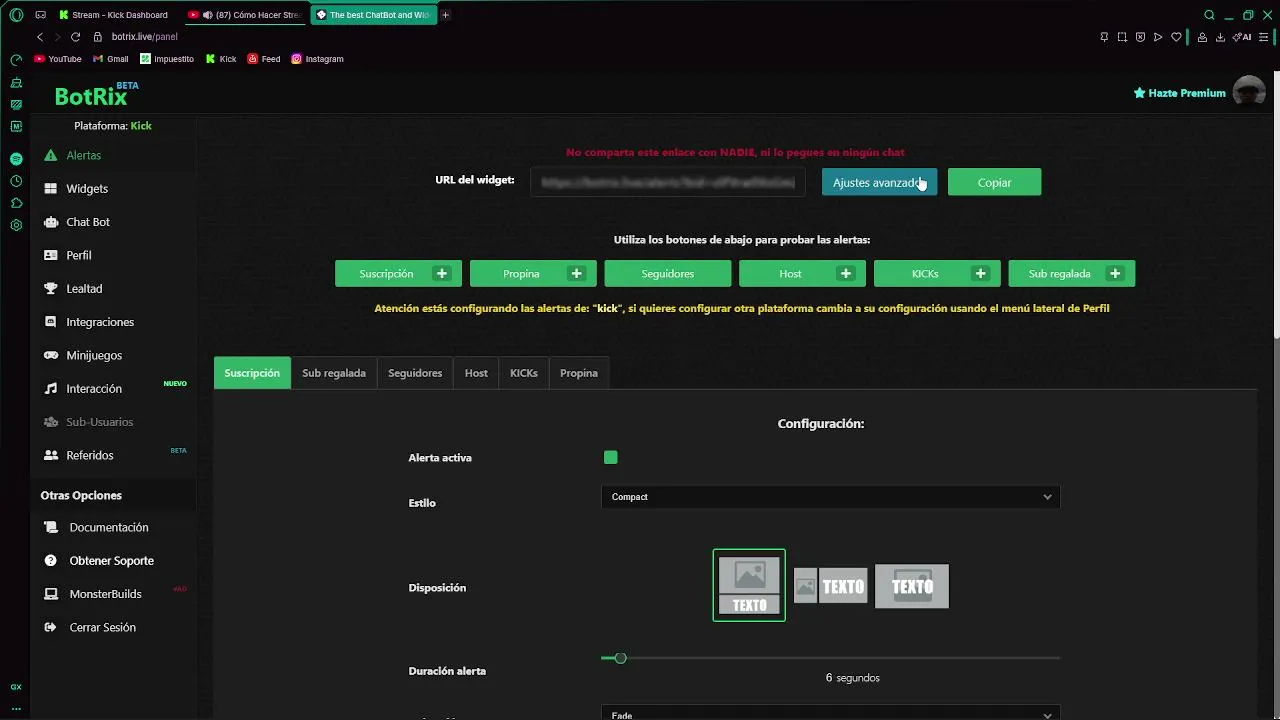The height and width of the screenshot is (720, 1280).
Task: Click the Ajustes avanzados button
Action: click(x=879, y=182)
